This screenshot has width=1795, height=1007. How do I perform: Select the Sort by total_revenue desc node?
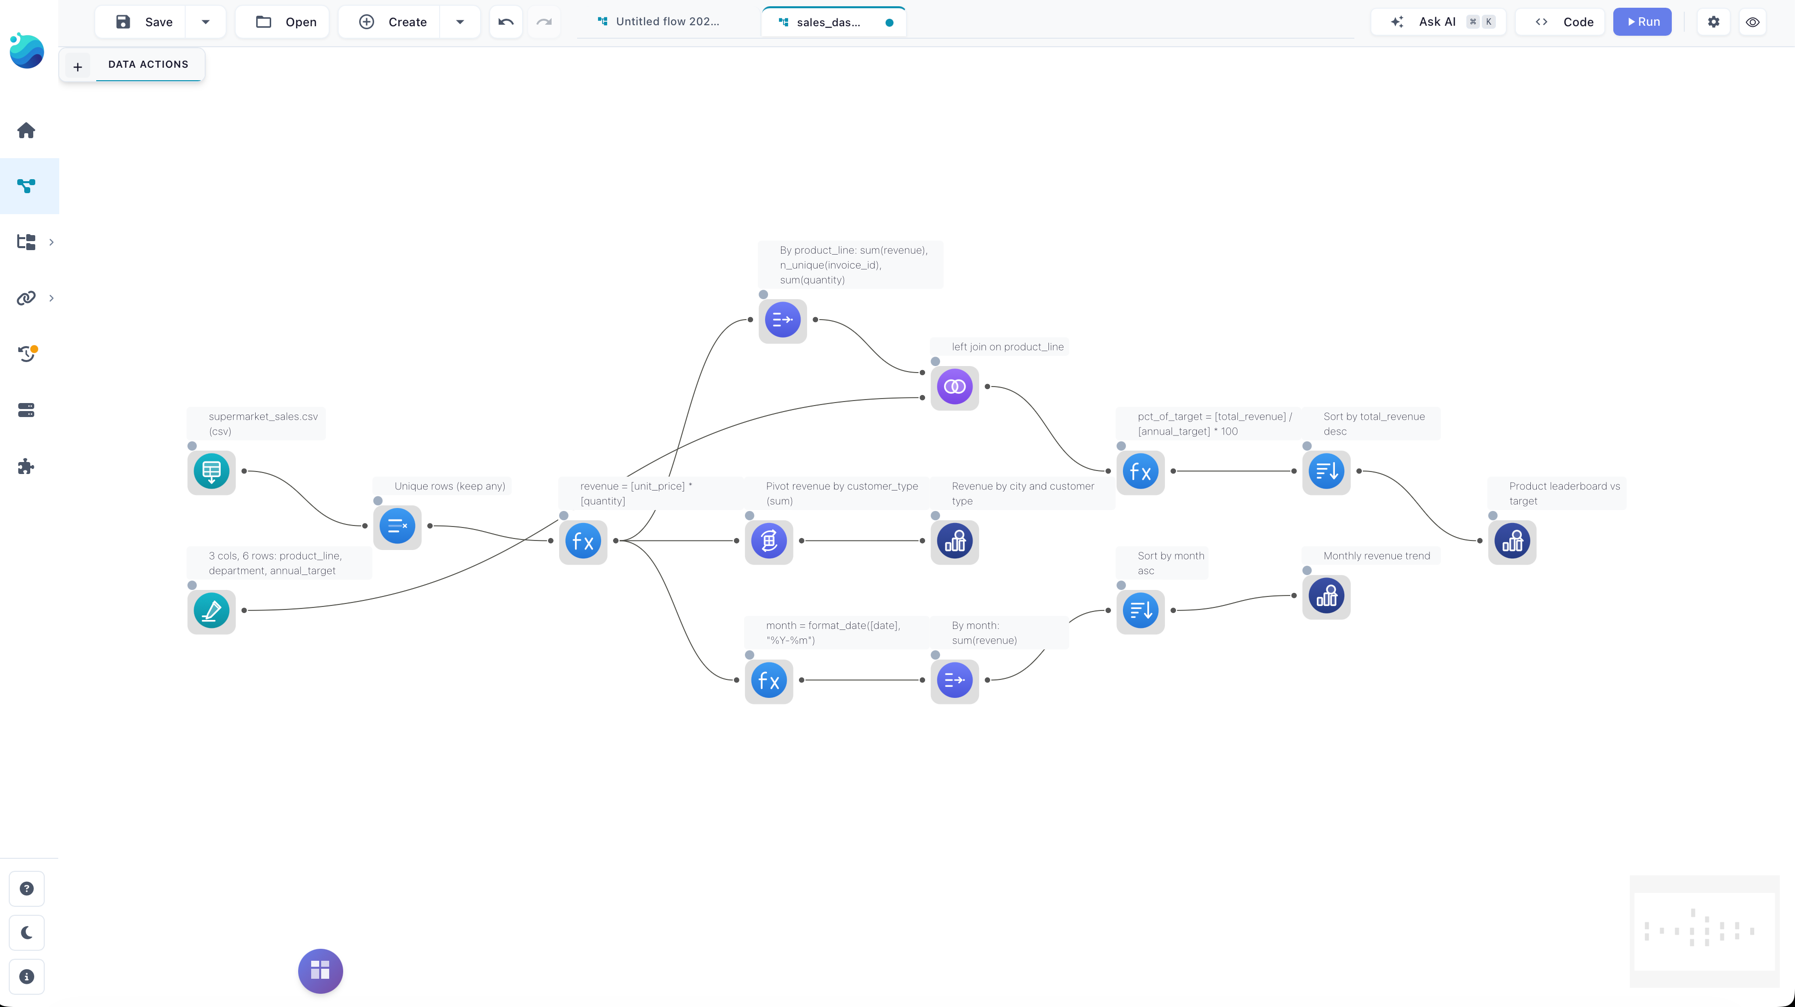click(x=1326, y=471)
